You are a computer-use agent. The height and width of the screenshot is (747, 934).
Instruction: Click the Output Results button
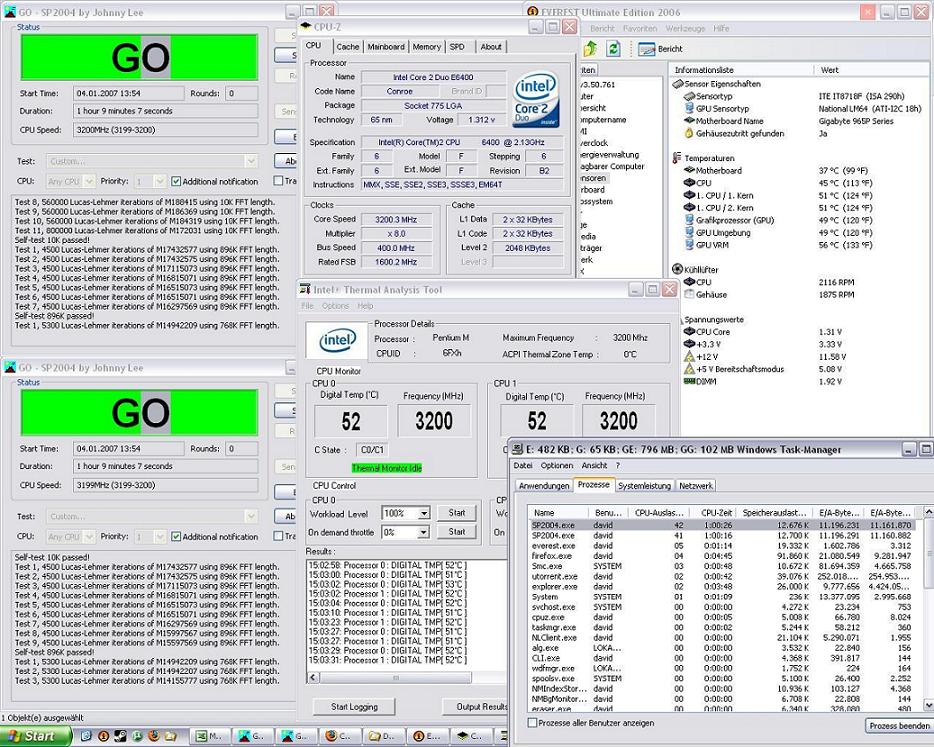point(476,707)
